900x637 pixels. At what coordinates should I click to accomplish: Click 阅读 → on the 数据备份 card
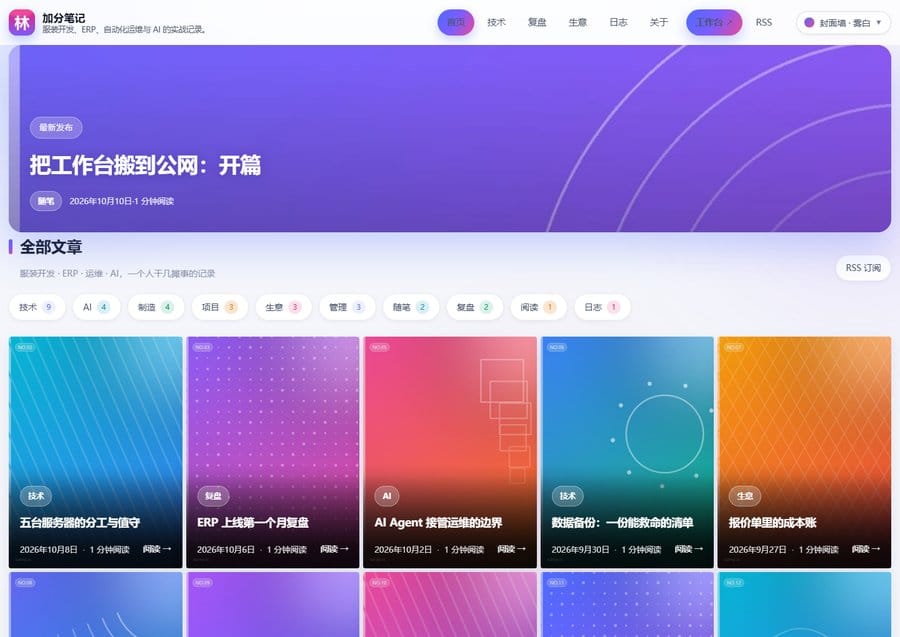click(689, 549)
